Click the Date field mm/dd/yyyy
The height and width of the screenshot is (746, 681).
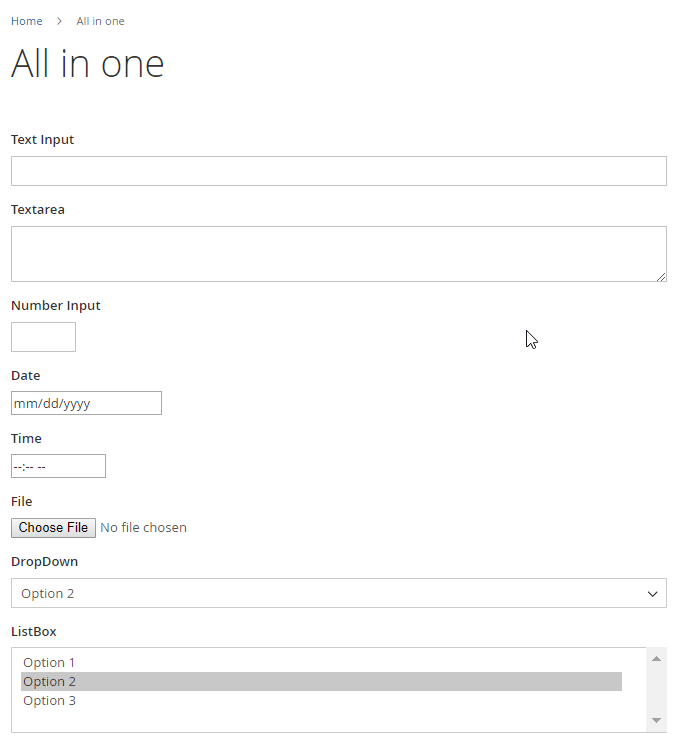(x=86, y=403)
